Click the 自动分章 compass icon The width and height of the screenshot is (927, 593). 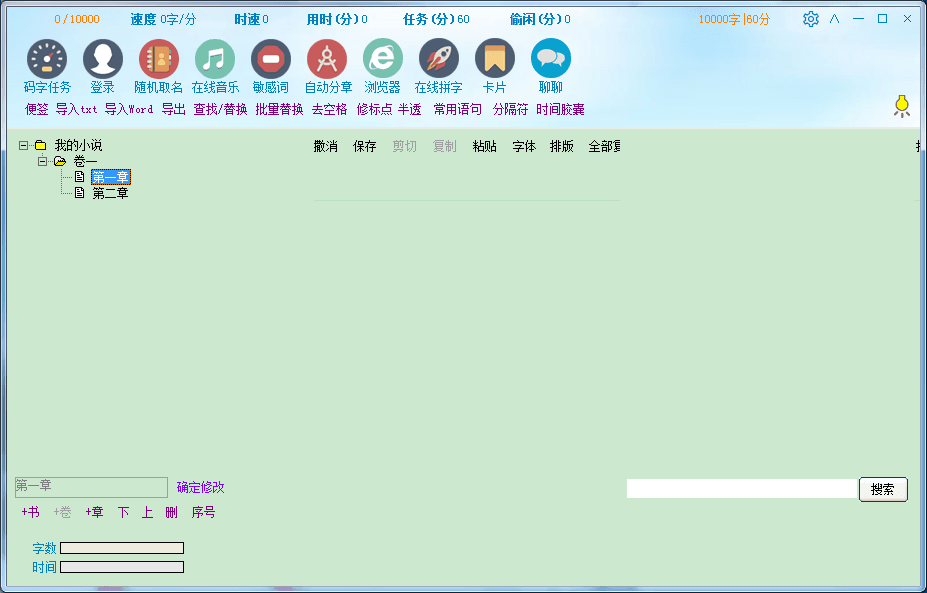(x=327, y=60)
